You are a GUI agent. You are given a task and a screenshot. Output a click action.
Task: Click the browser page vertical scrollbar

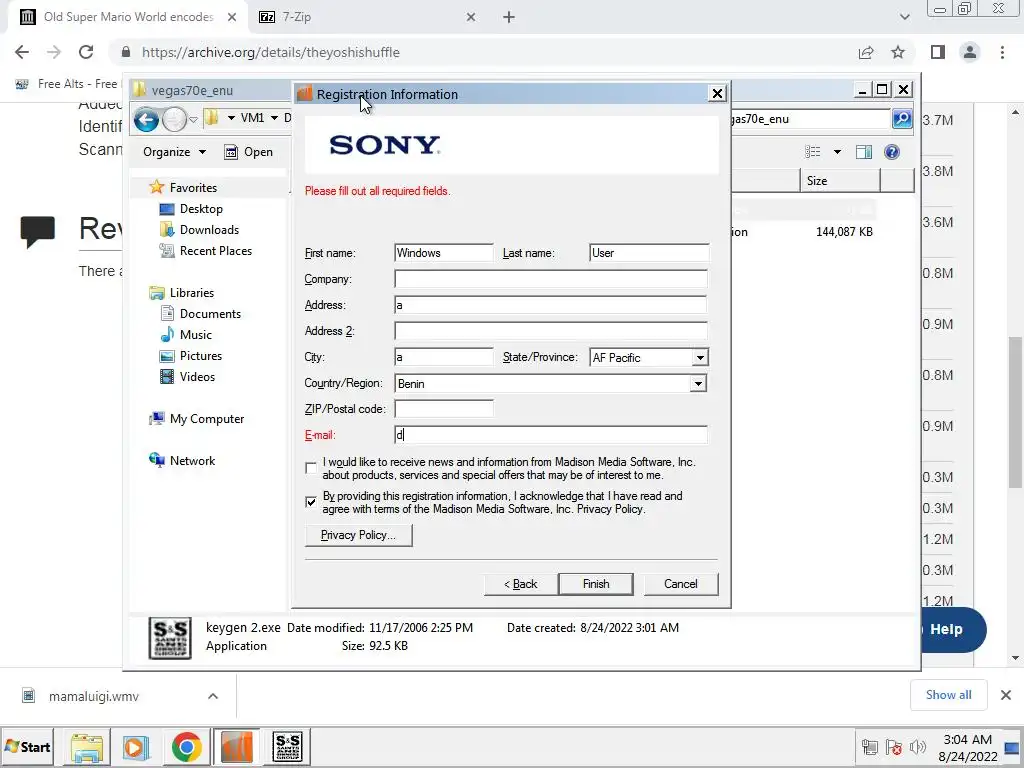[1015, 412]
